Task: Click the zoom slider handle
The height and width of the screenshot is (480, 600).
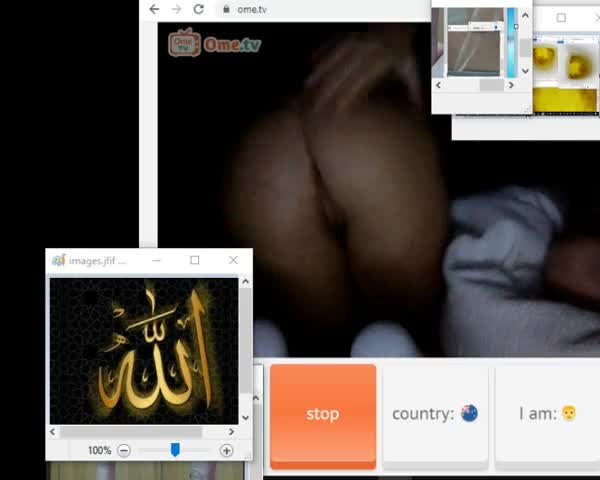Action: 175,451
